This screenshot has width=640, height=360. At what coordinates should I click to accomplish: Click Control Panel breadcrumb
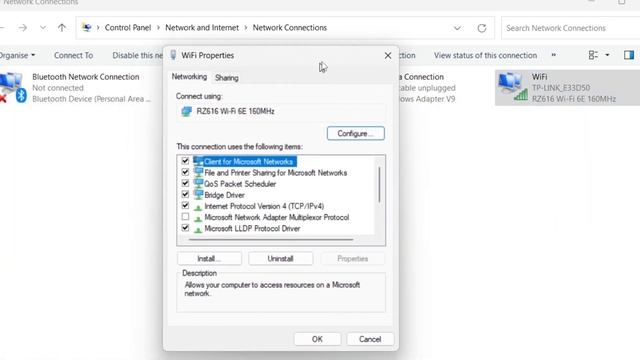pyautogui.click(x=128, y=28)
